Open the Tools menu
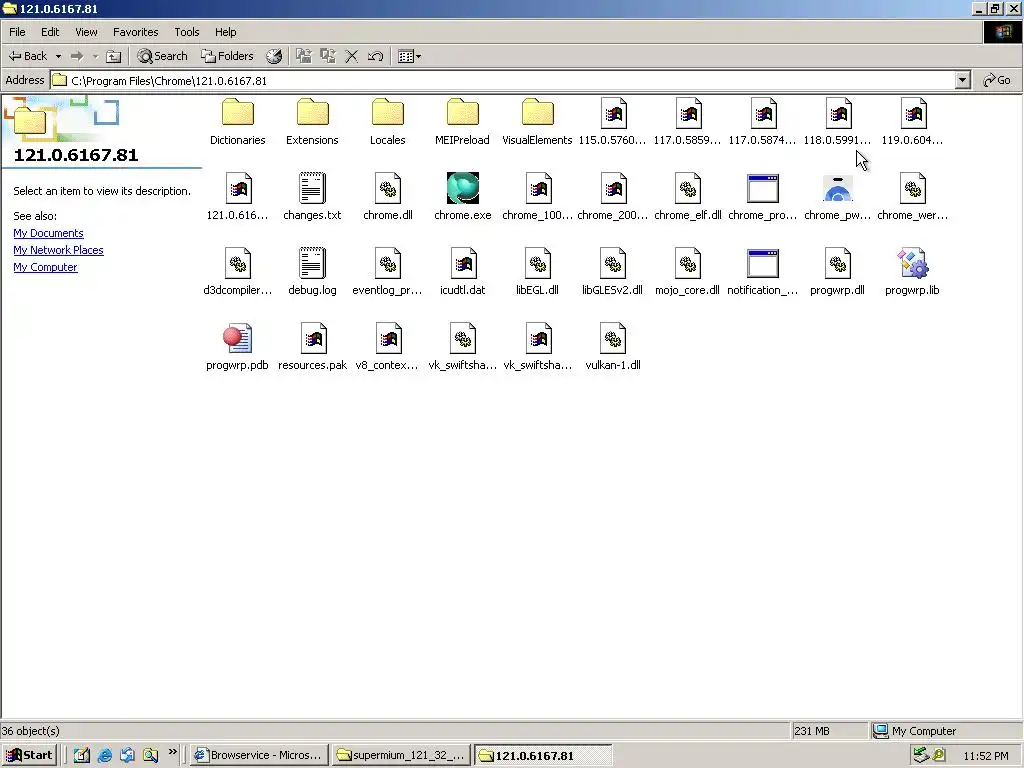 coord(187,32)
